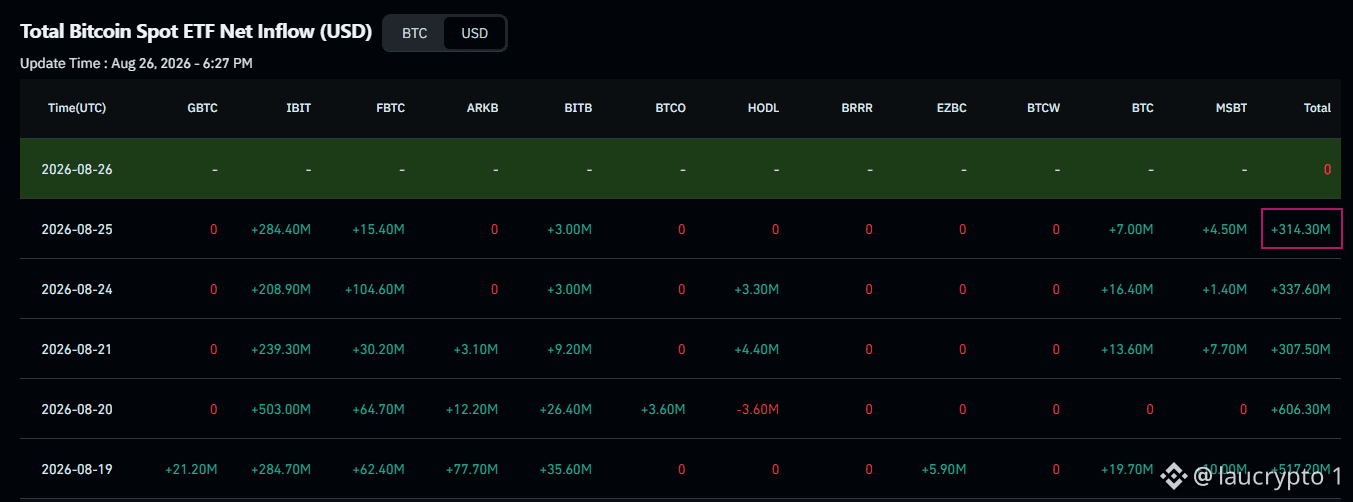Click the +1.40M MSBT value

[x=1224, y=290]
